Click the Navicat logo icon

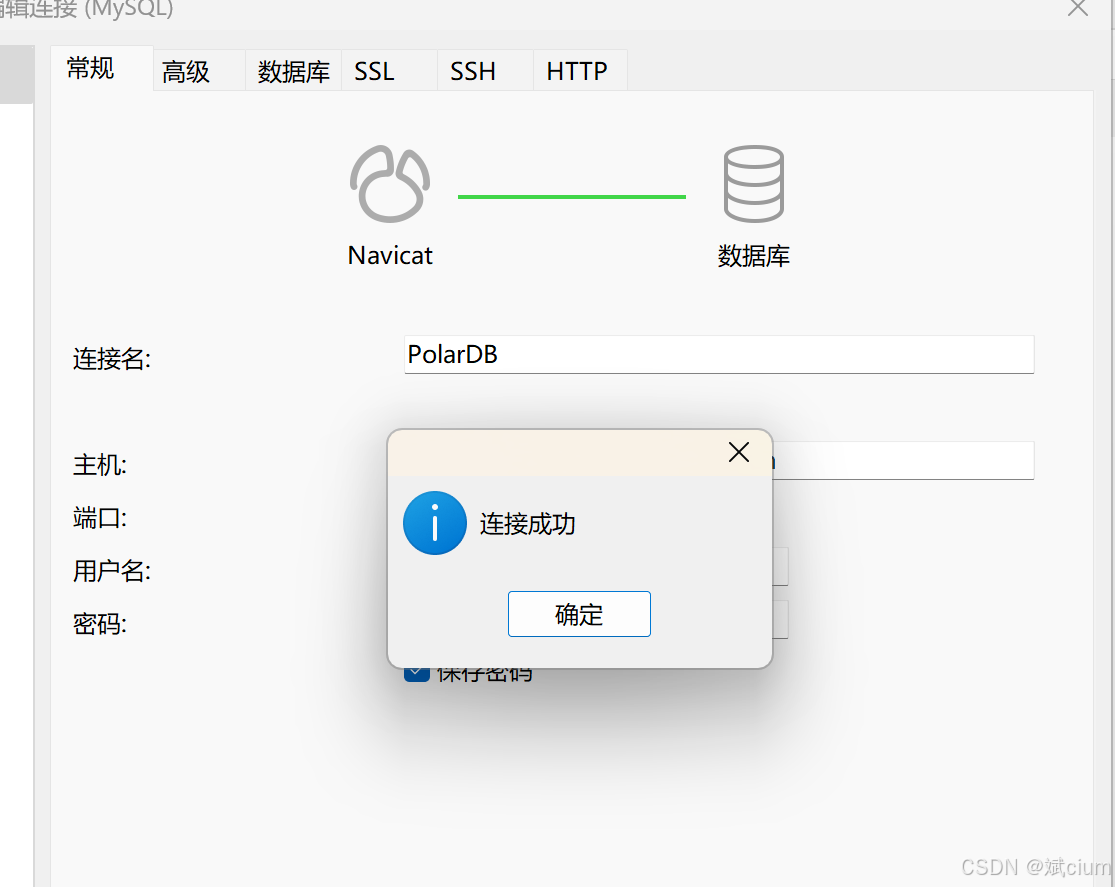pyautogui.click(x=390, y=184)
